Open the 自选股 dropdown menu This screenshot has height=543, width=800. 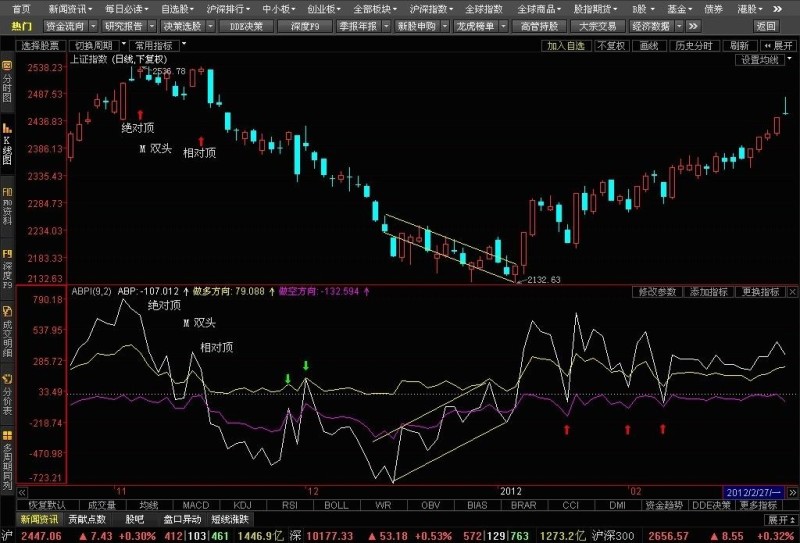[x=178, y=9]
